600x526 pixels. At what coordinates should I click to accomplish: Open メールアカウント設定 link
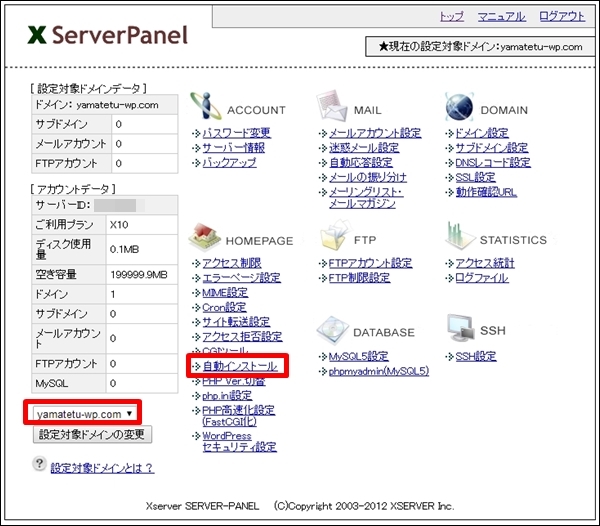375,133
